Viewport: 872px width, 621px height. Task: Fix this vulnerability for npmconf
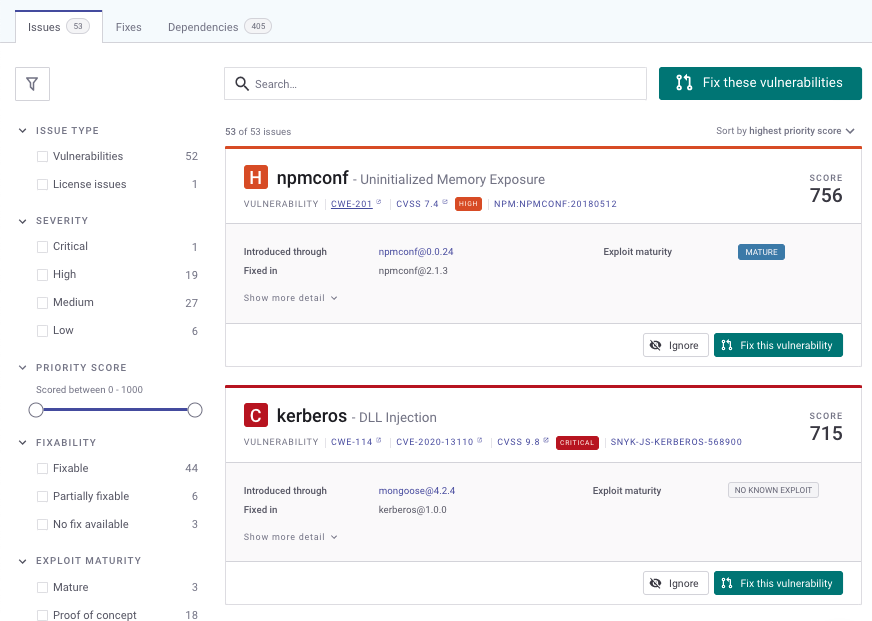coord(779,345)
